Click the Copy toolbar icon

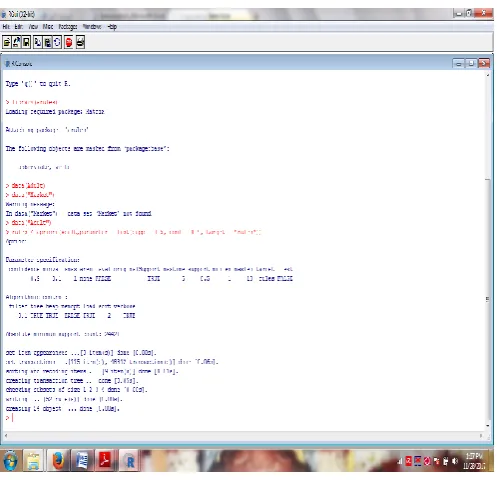[x=38, y=42]
